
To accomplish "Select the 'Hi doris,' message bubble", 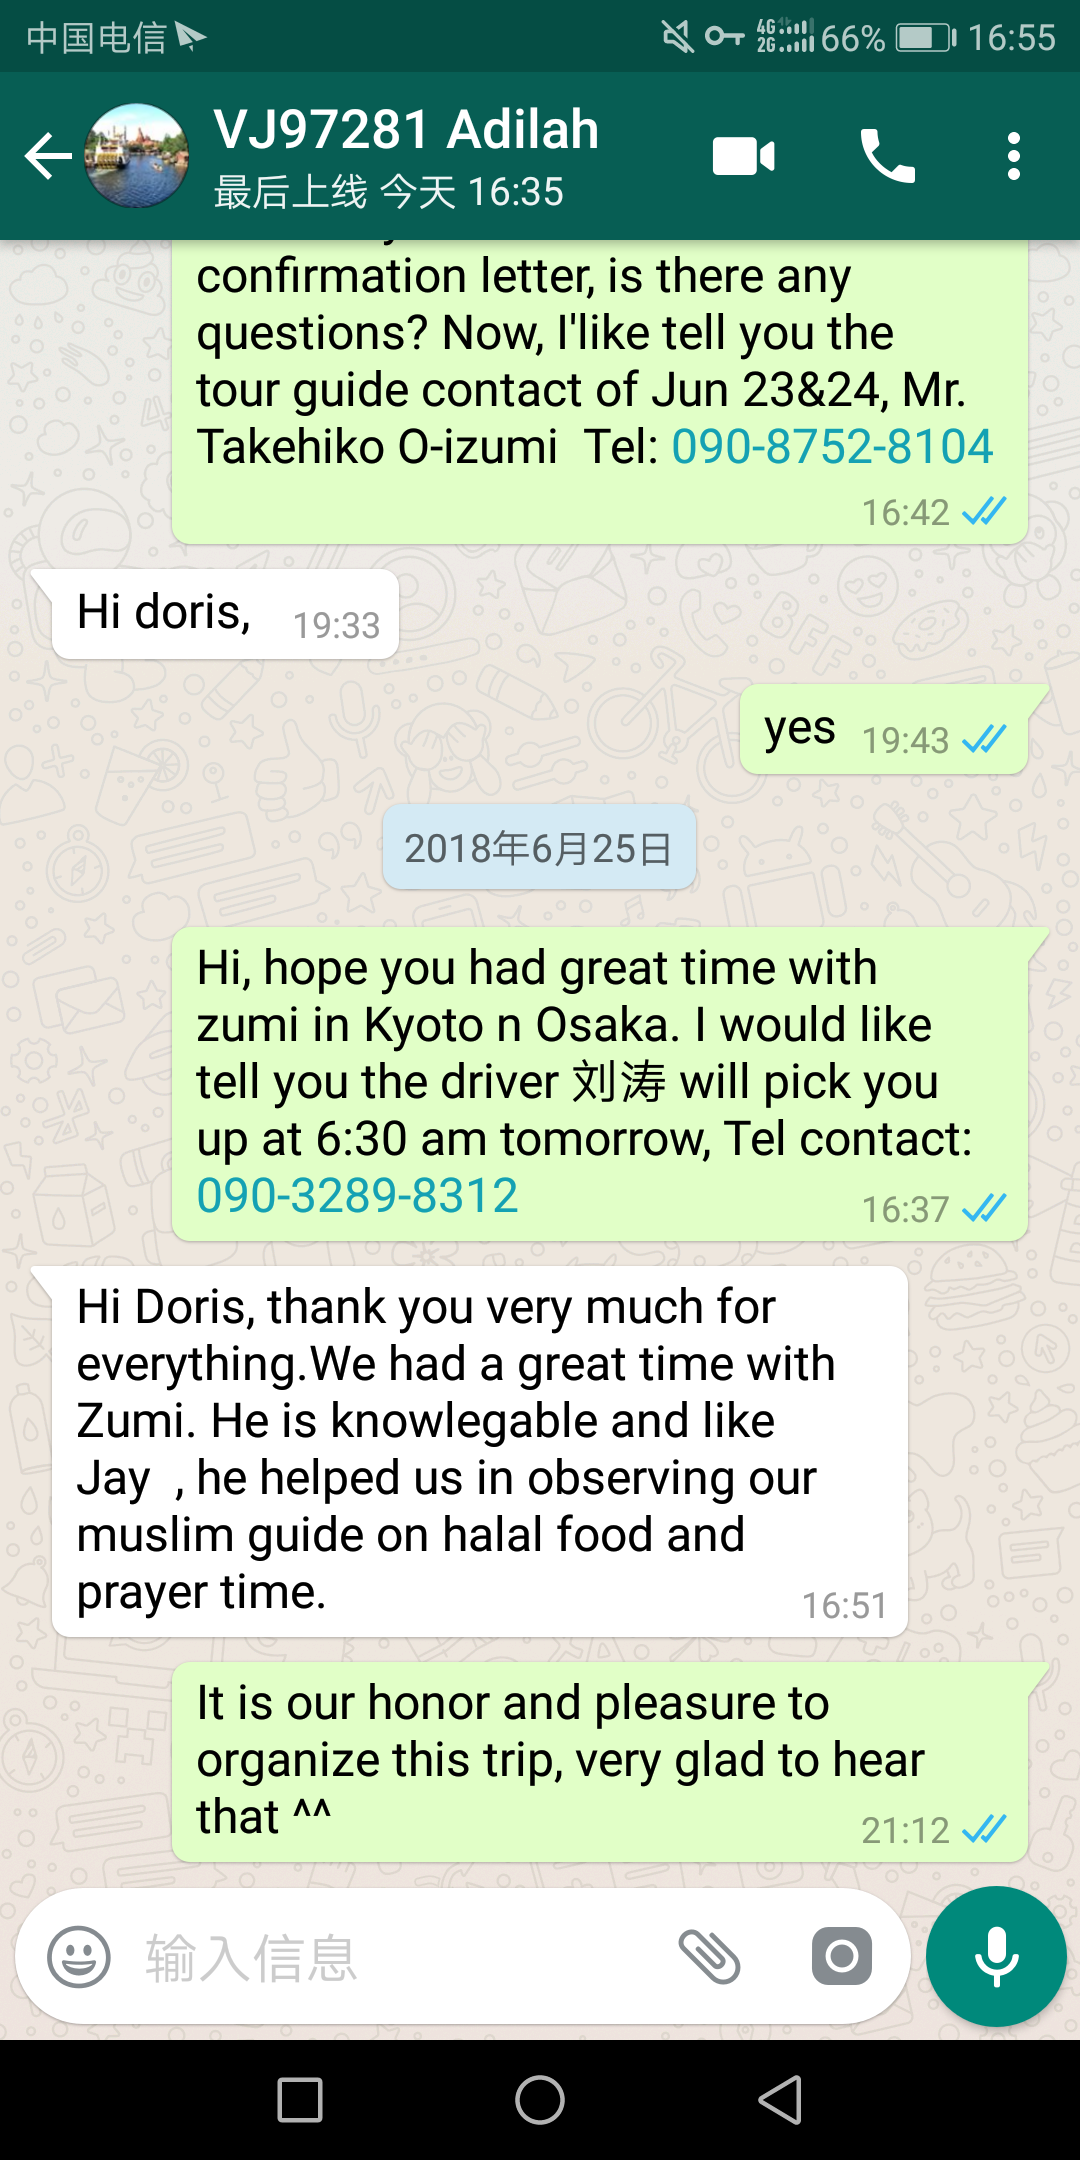I will [x=225, y=614].
